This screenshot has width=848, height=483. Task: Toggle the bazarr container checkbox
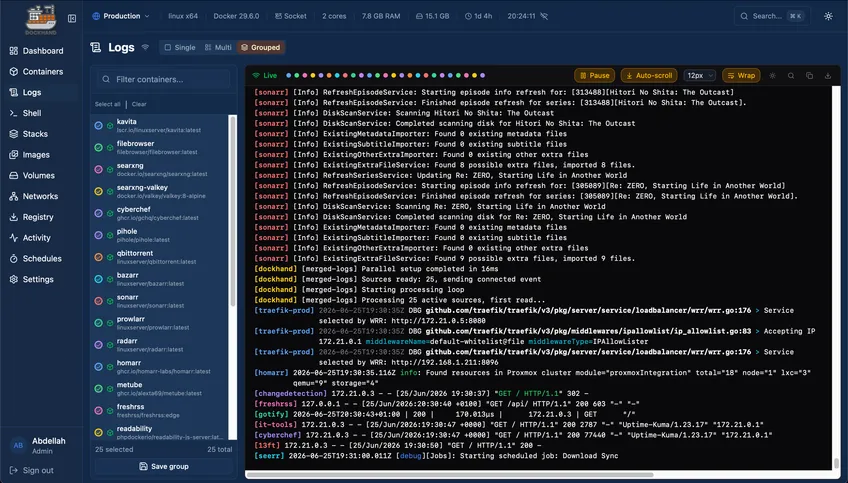click(98, 279)
